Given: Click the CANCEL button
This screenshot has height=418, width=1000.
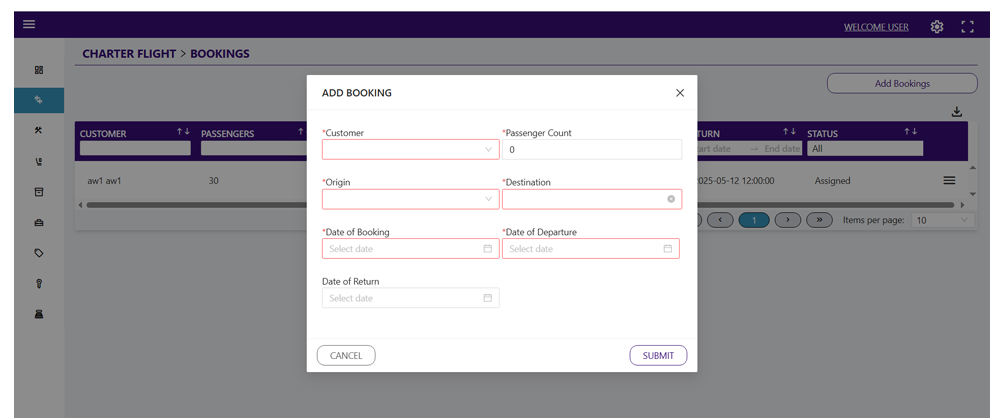Looking at the screenshot, I should (346, 355).
